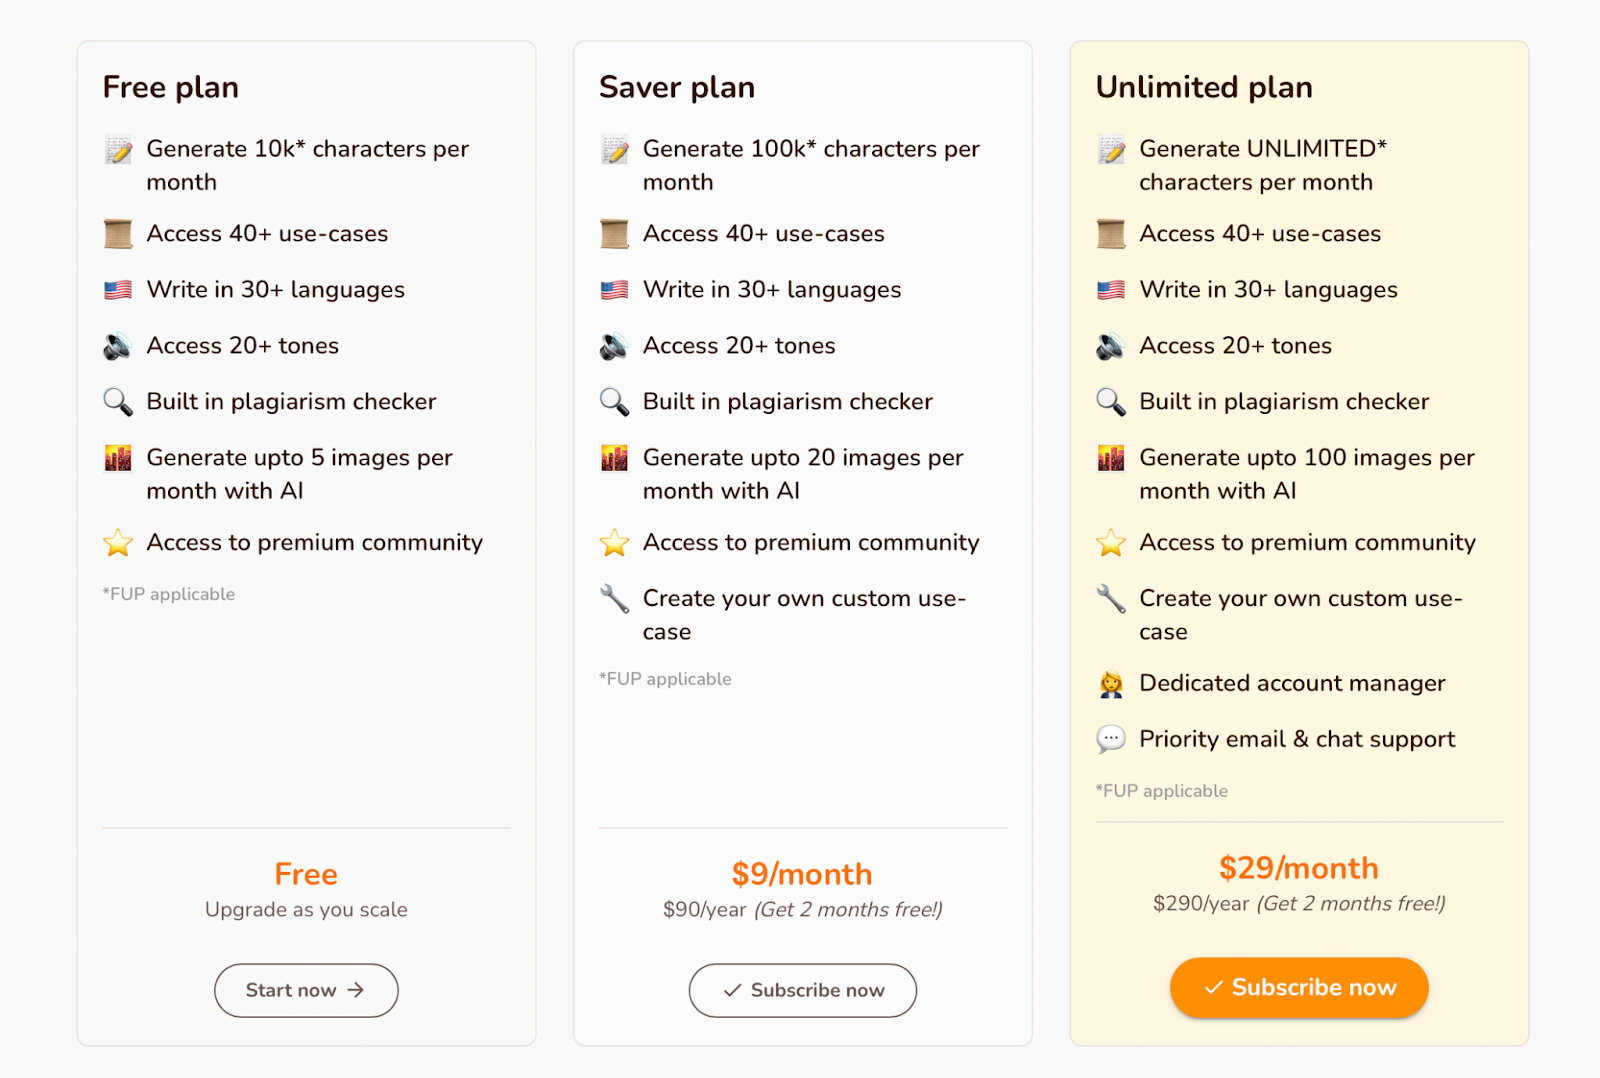Click the orange Subscribe now button
The width and height of the screenshot is (1600, 1078).
pos(1299,988)
